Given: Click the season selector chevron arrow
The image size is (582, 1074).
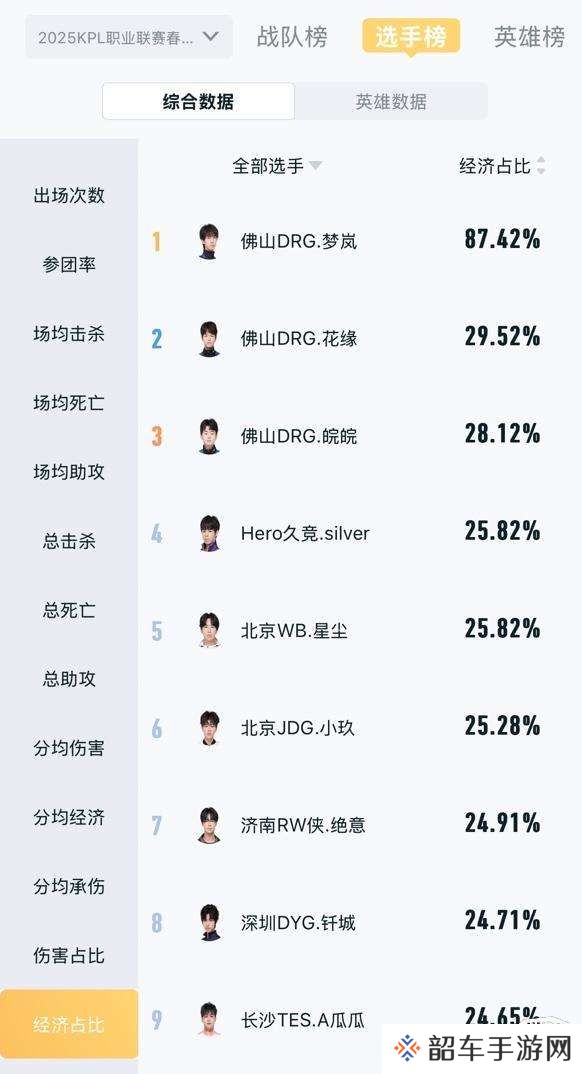Looking at the screenshot, I should (211, 36).
